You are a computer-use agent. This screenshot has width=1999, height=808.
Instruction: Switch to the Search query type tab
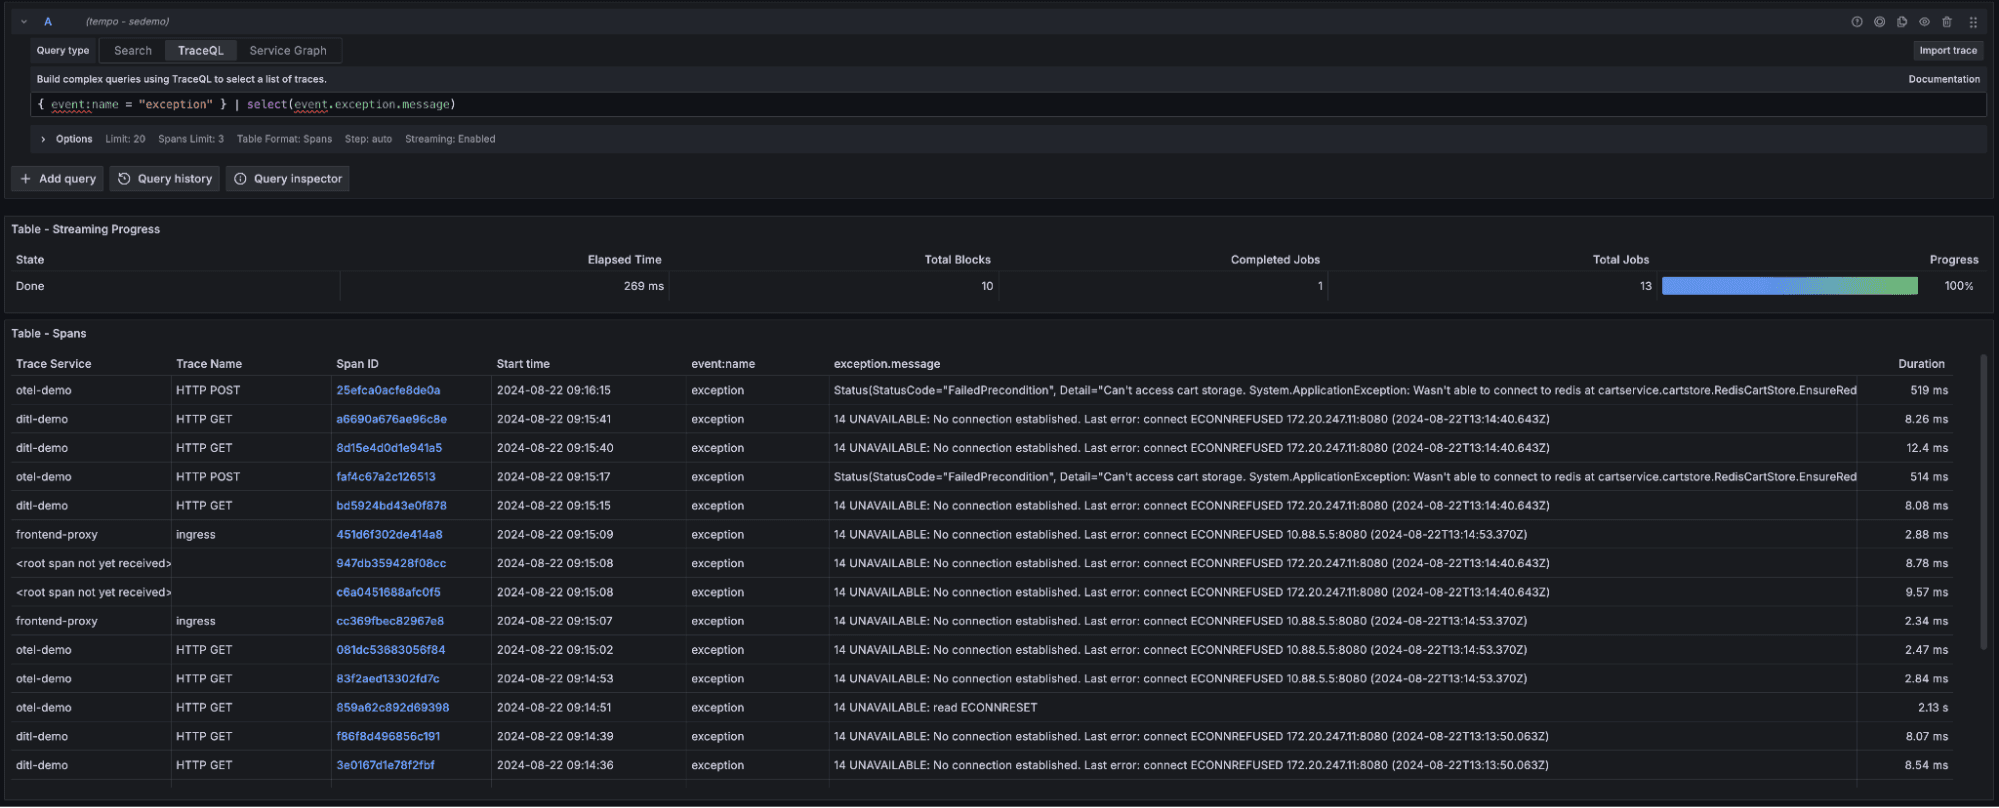[133, 51]
